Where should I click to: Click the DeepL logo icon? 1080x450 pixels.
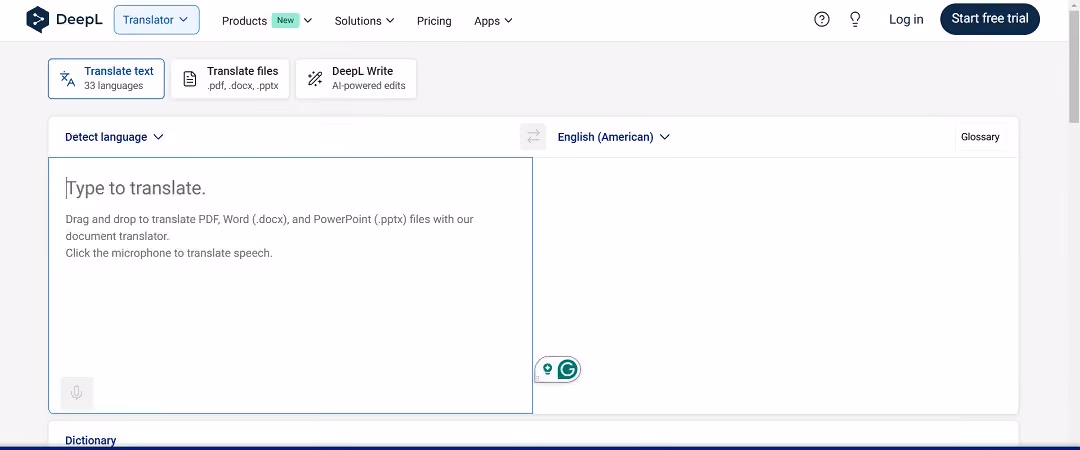(38, 19)
